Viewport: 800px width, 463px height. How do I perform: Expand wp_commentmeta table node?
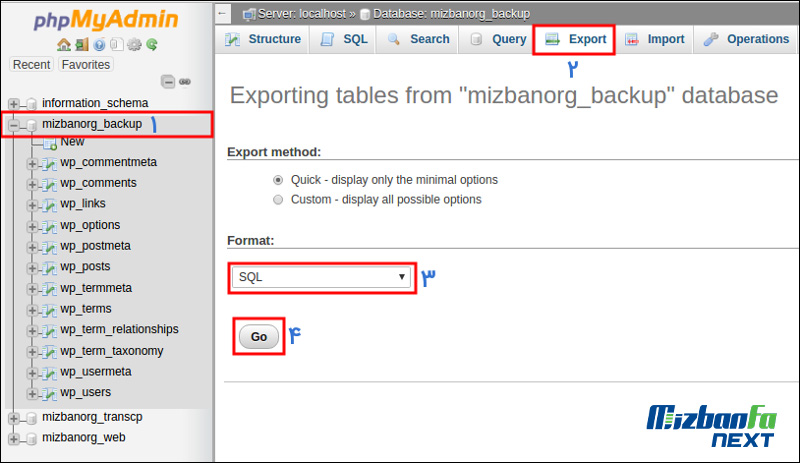[32, 164]
